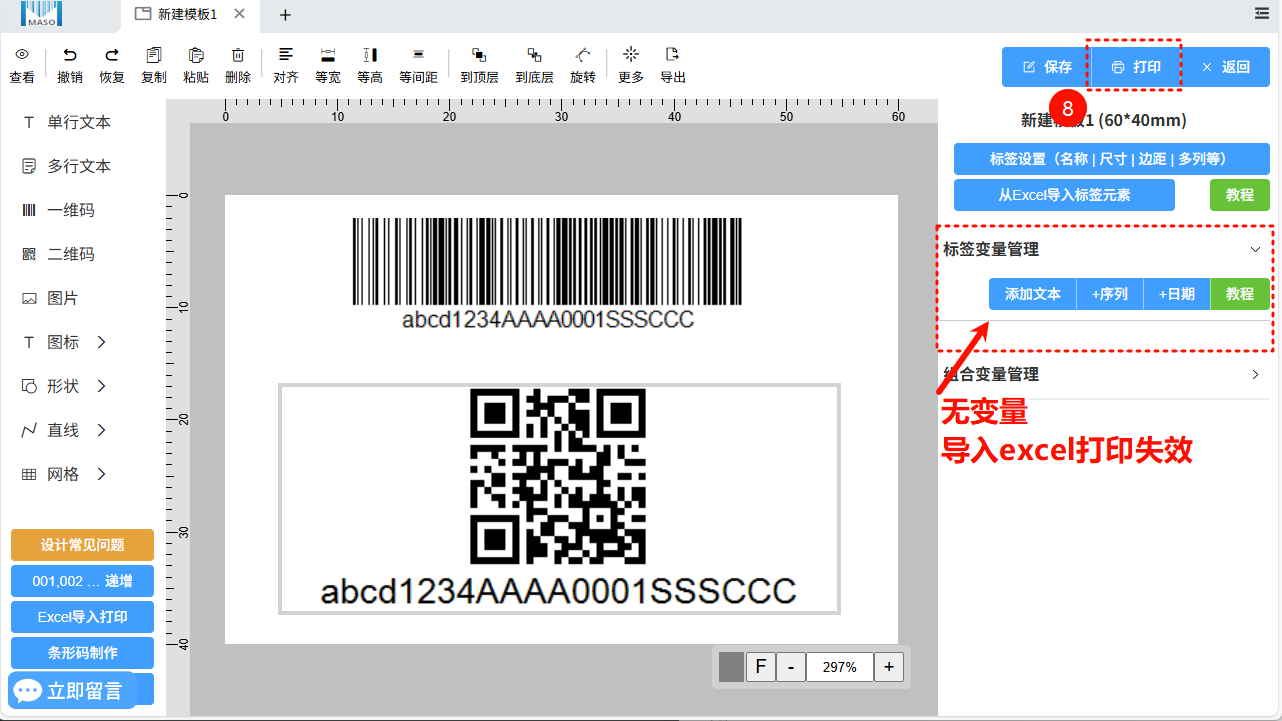Image resolution: width=1282 pixels, height=721 pixels.
Task: Add a +日期 variable
Action: (1177, 294)
